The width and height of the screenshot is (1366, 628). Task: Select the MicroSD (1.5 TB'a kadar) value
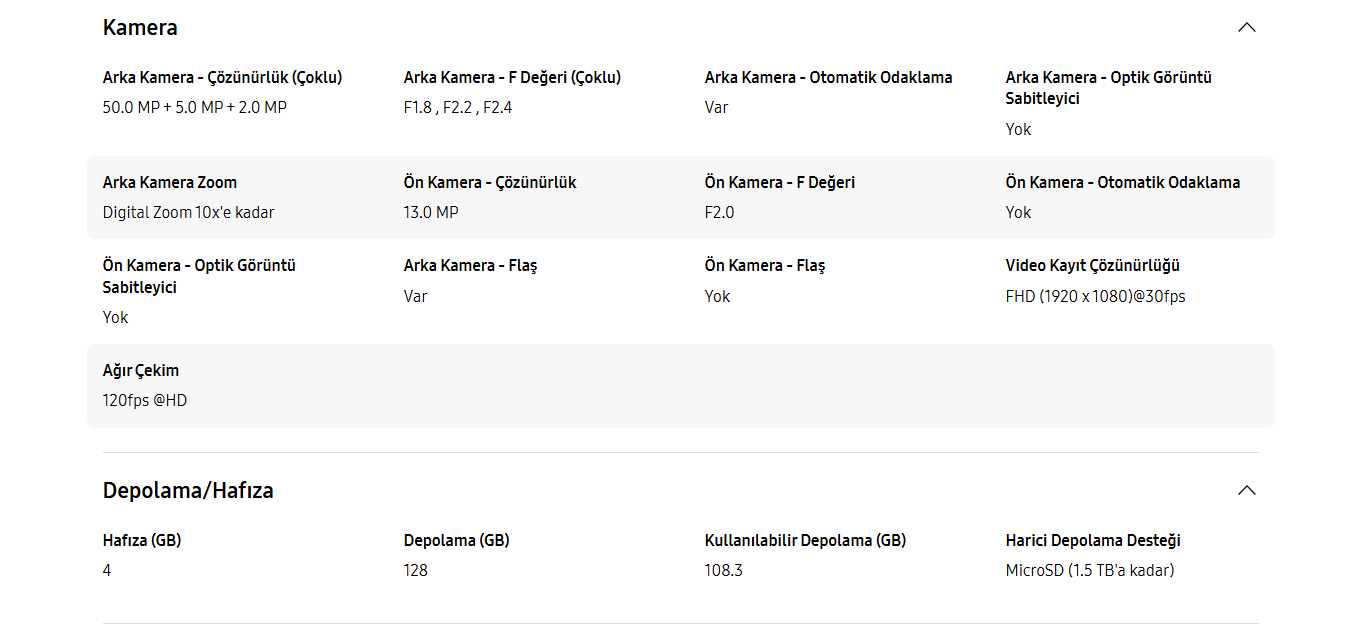click(x=1090, y=570)
